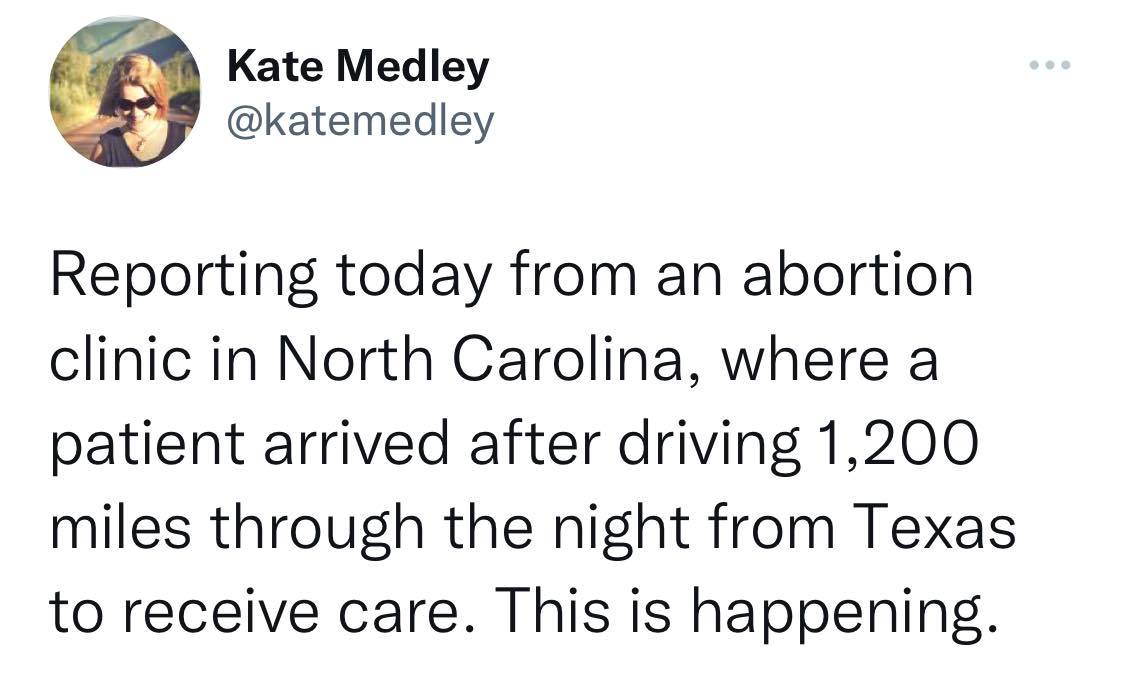The image size is (1125, 687).
Task: Click the word "Texas" in the tweet
Action: click(936, 526)
